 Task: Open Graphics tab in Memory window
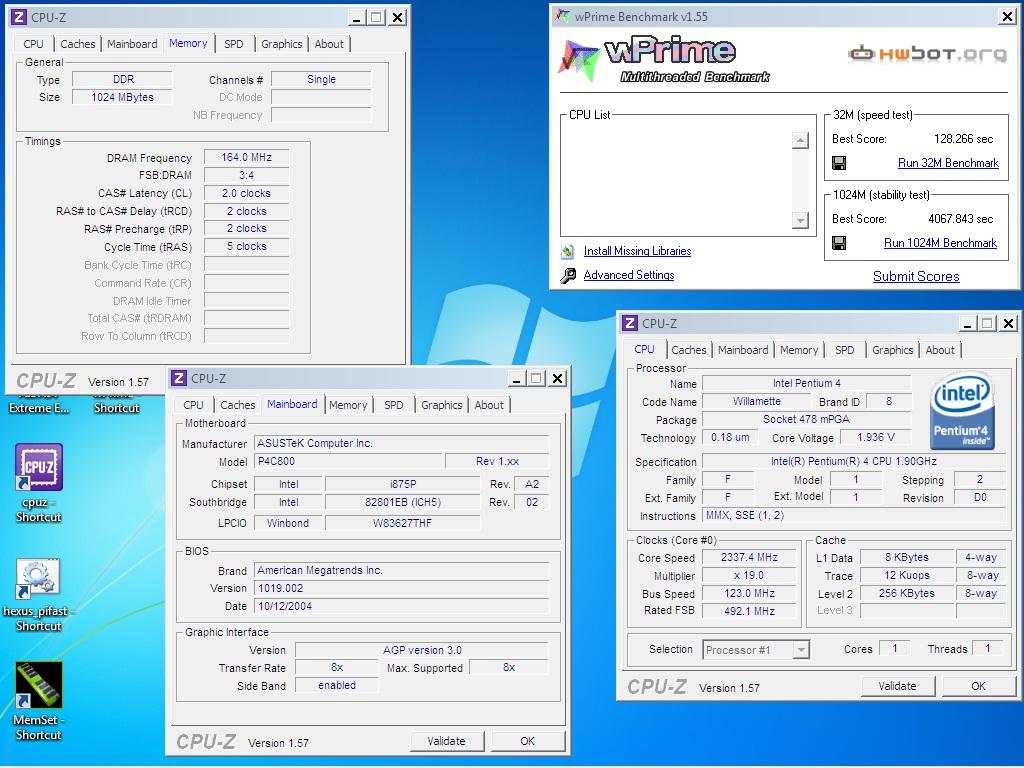[x=281, y=44]
